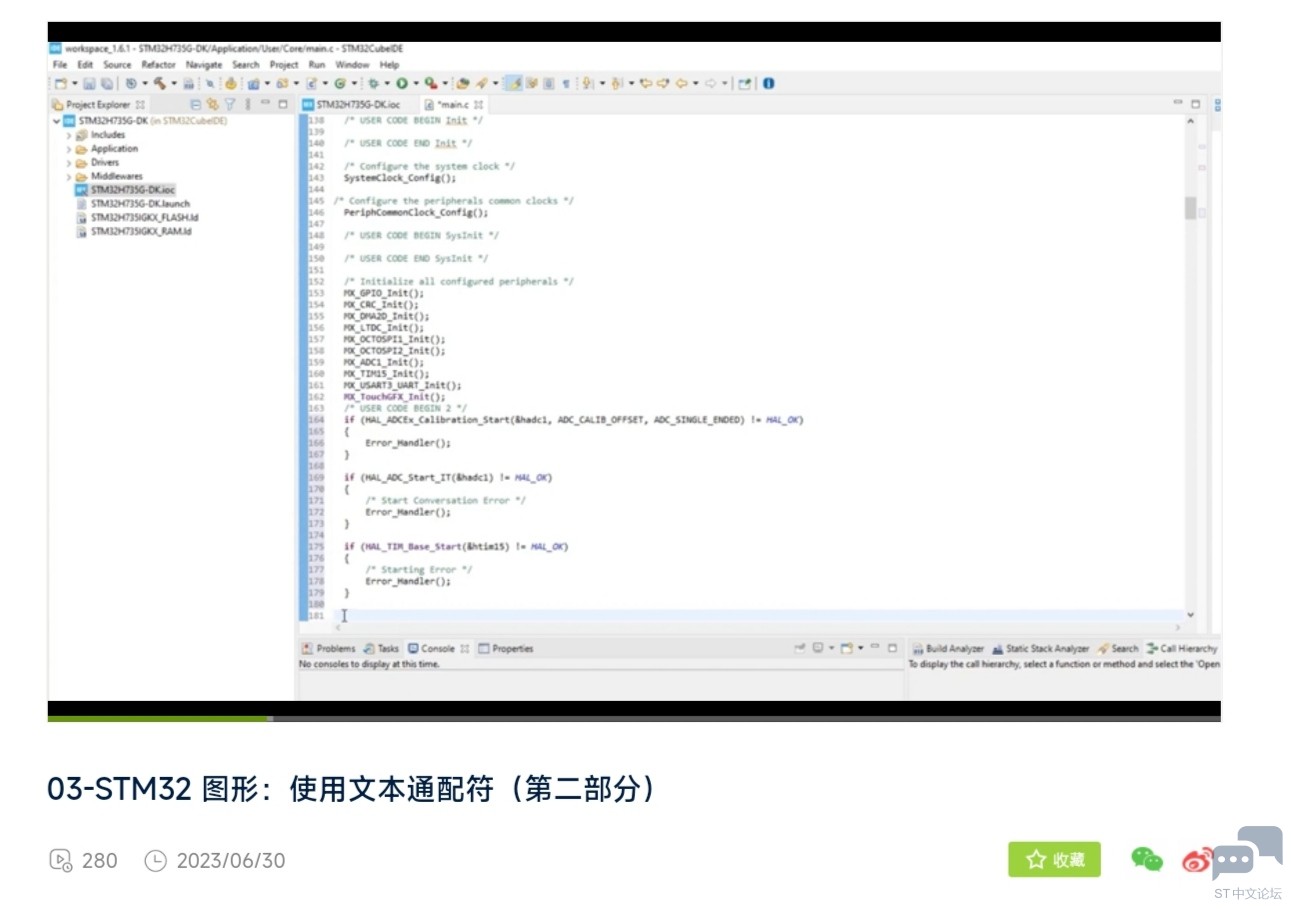Toggle Mark Occurrences highlighter in toolbar

513,84
